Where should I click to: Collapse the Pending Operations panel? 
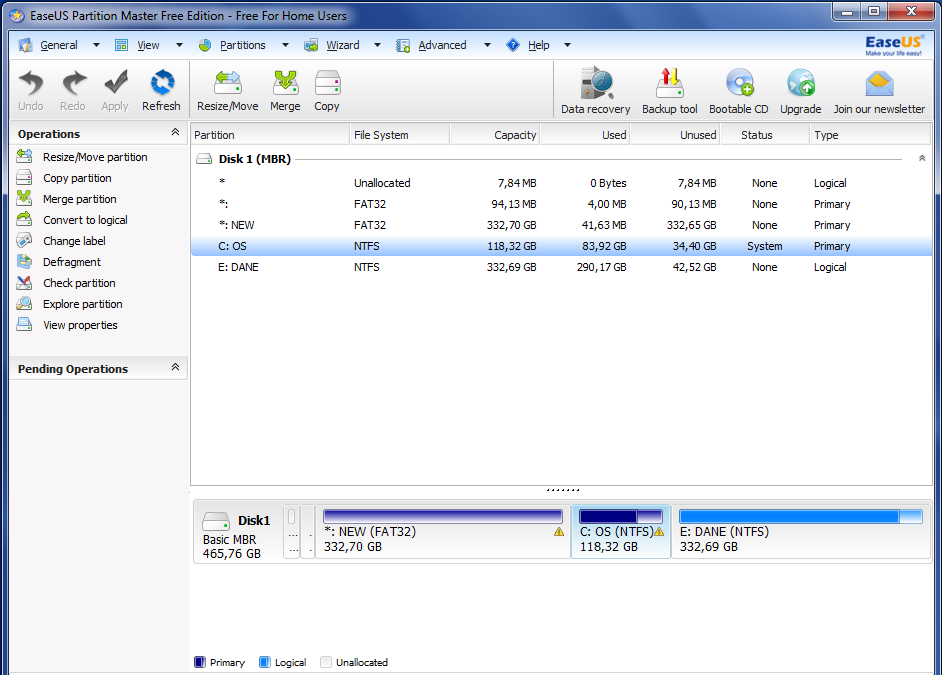click(x=175, y=368)
